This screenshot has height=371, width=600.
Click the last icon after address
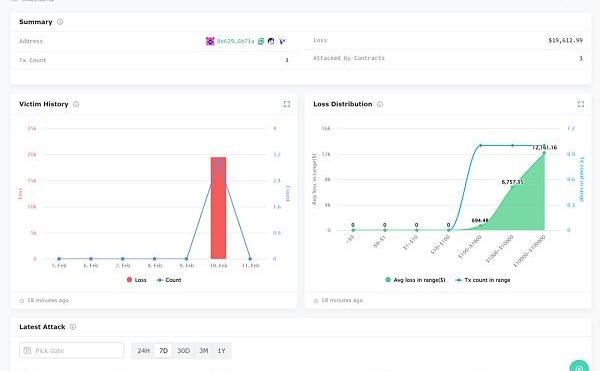tap(282, 41)
